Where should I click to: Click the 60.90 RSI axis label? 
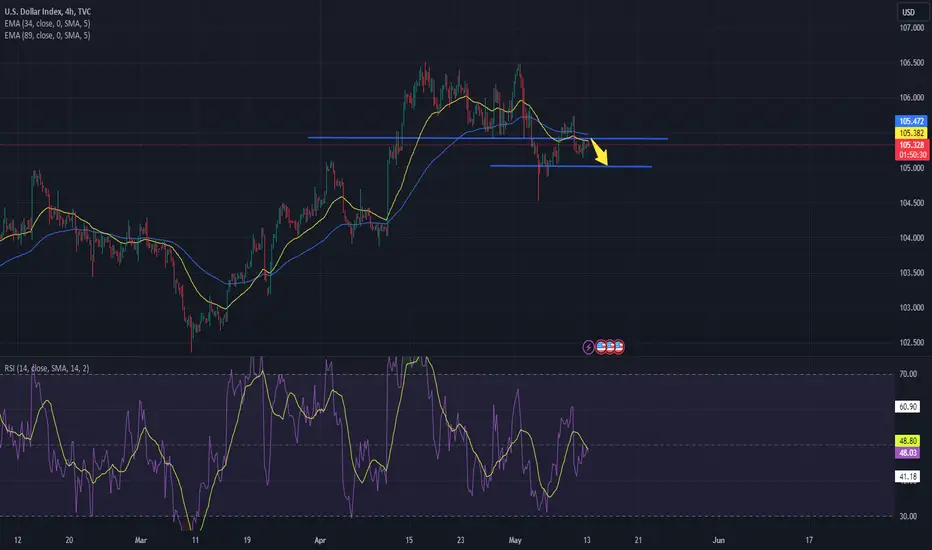pyautogui.click(x=908, y=407)
